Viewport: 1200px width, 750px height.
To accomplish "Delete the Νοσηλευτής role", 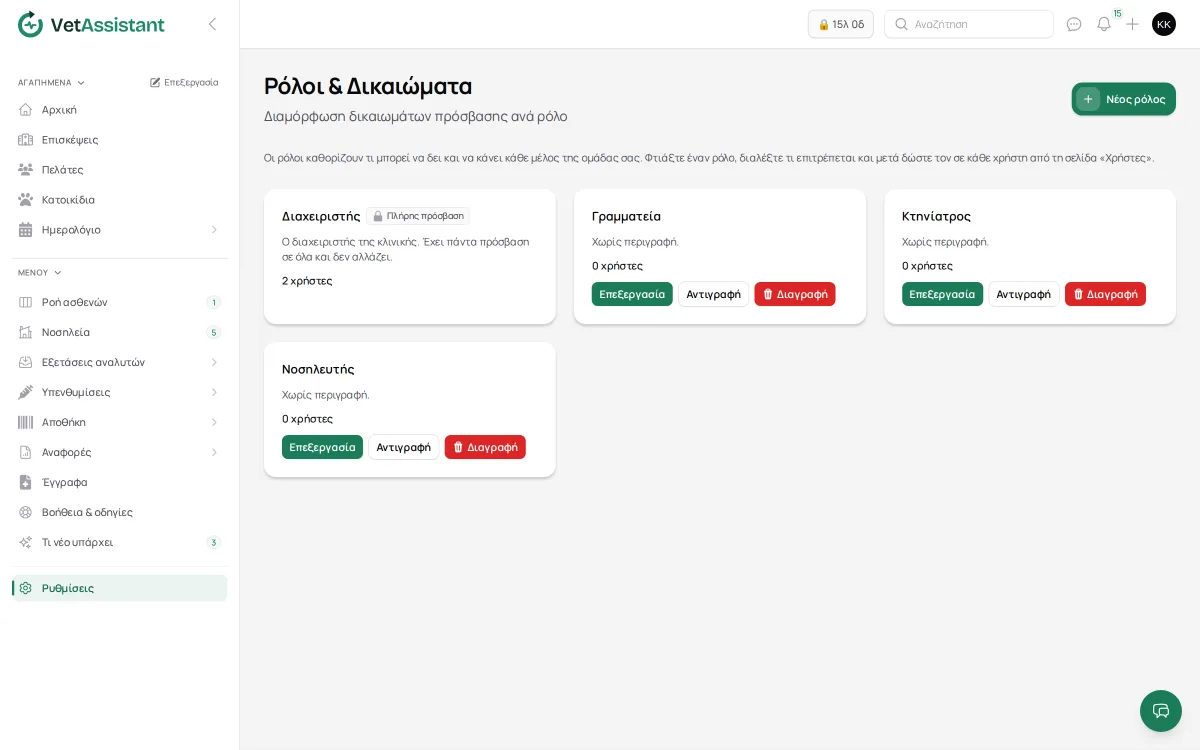I will click(485, 447).
